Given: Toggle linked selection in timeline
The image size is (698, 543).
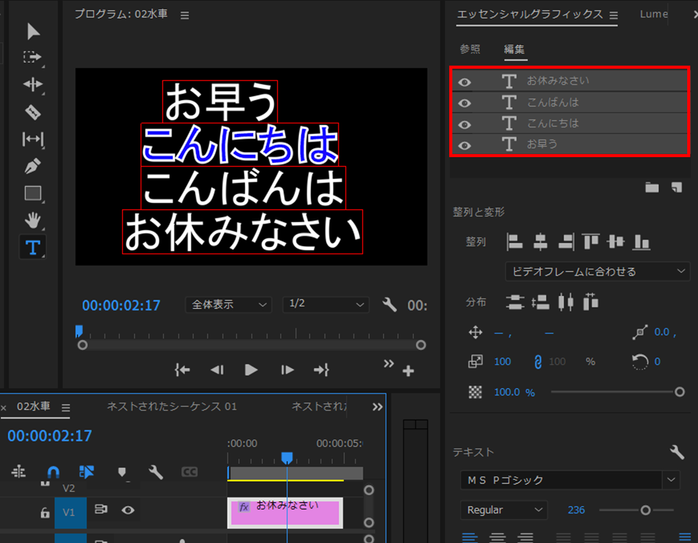Looking at the screenshot, I should (86, 472).
